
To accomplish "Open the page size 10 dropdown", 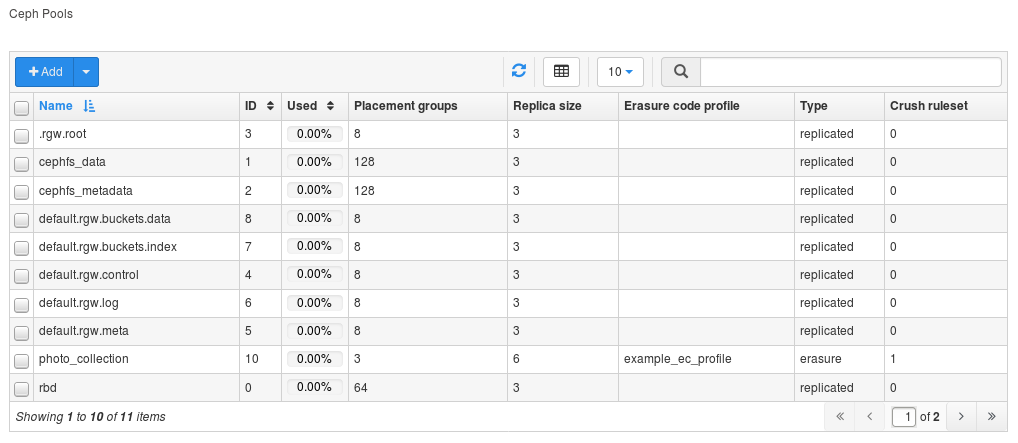I will pos(620,72).
